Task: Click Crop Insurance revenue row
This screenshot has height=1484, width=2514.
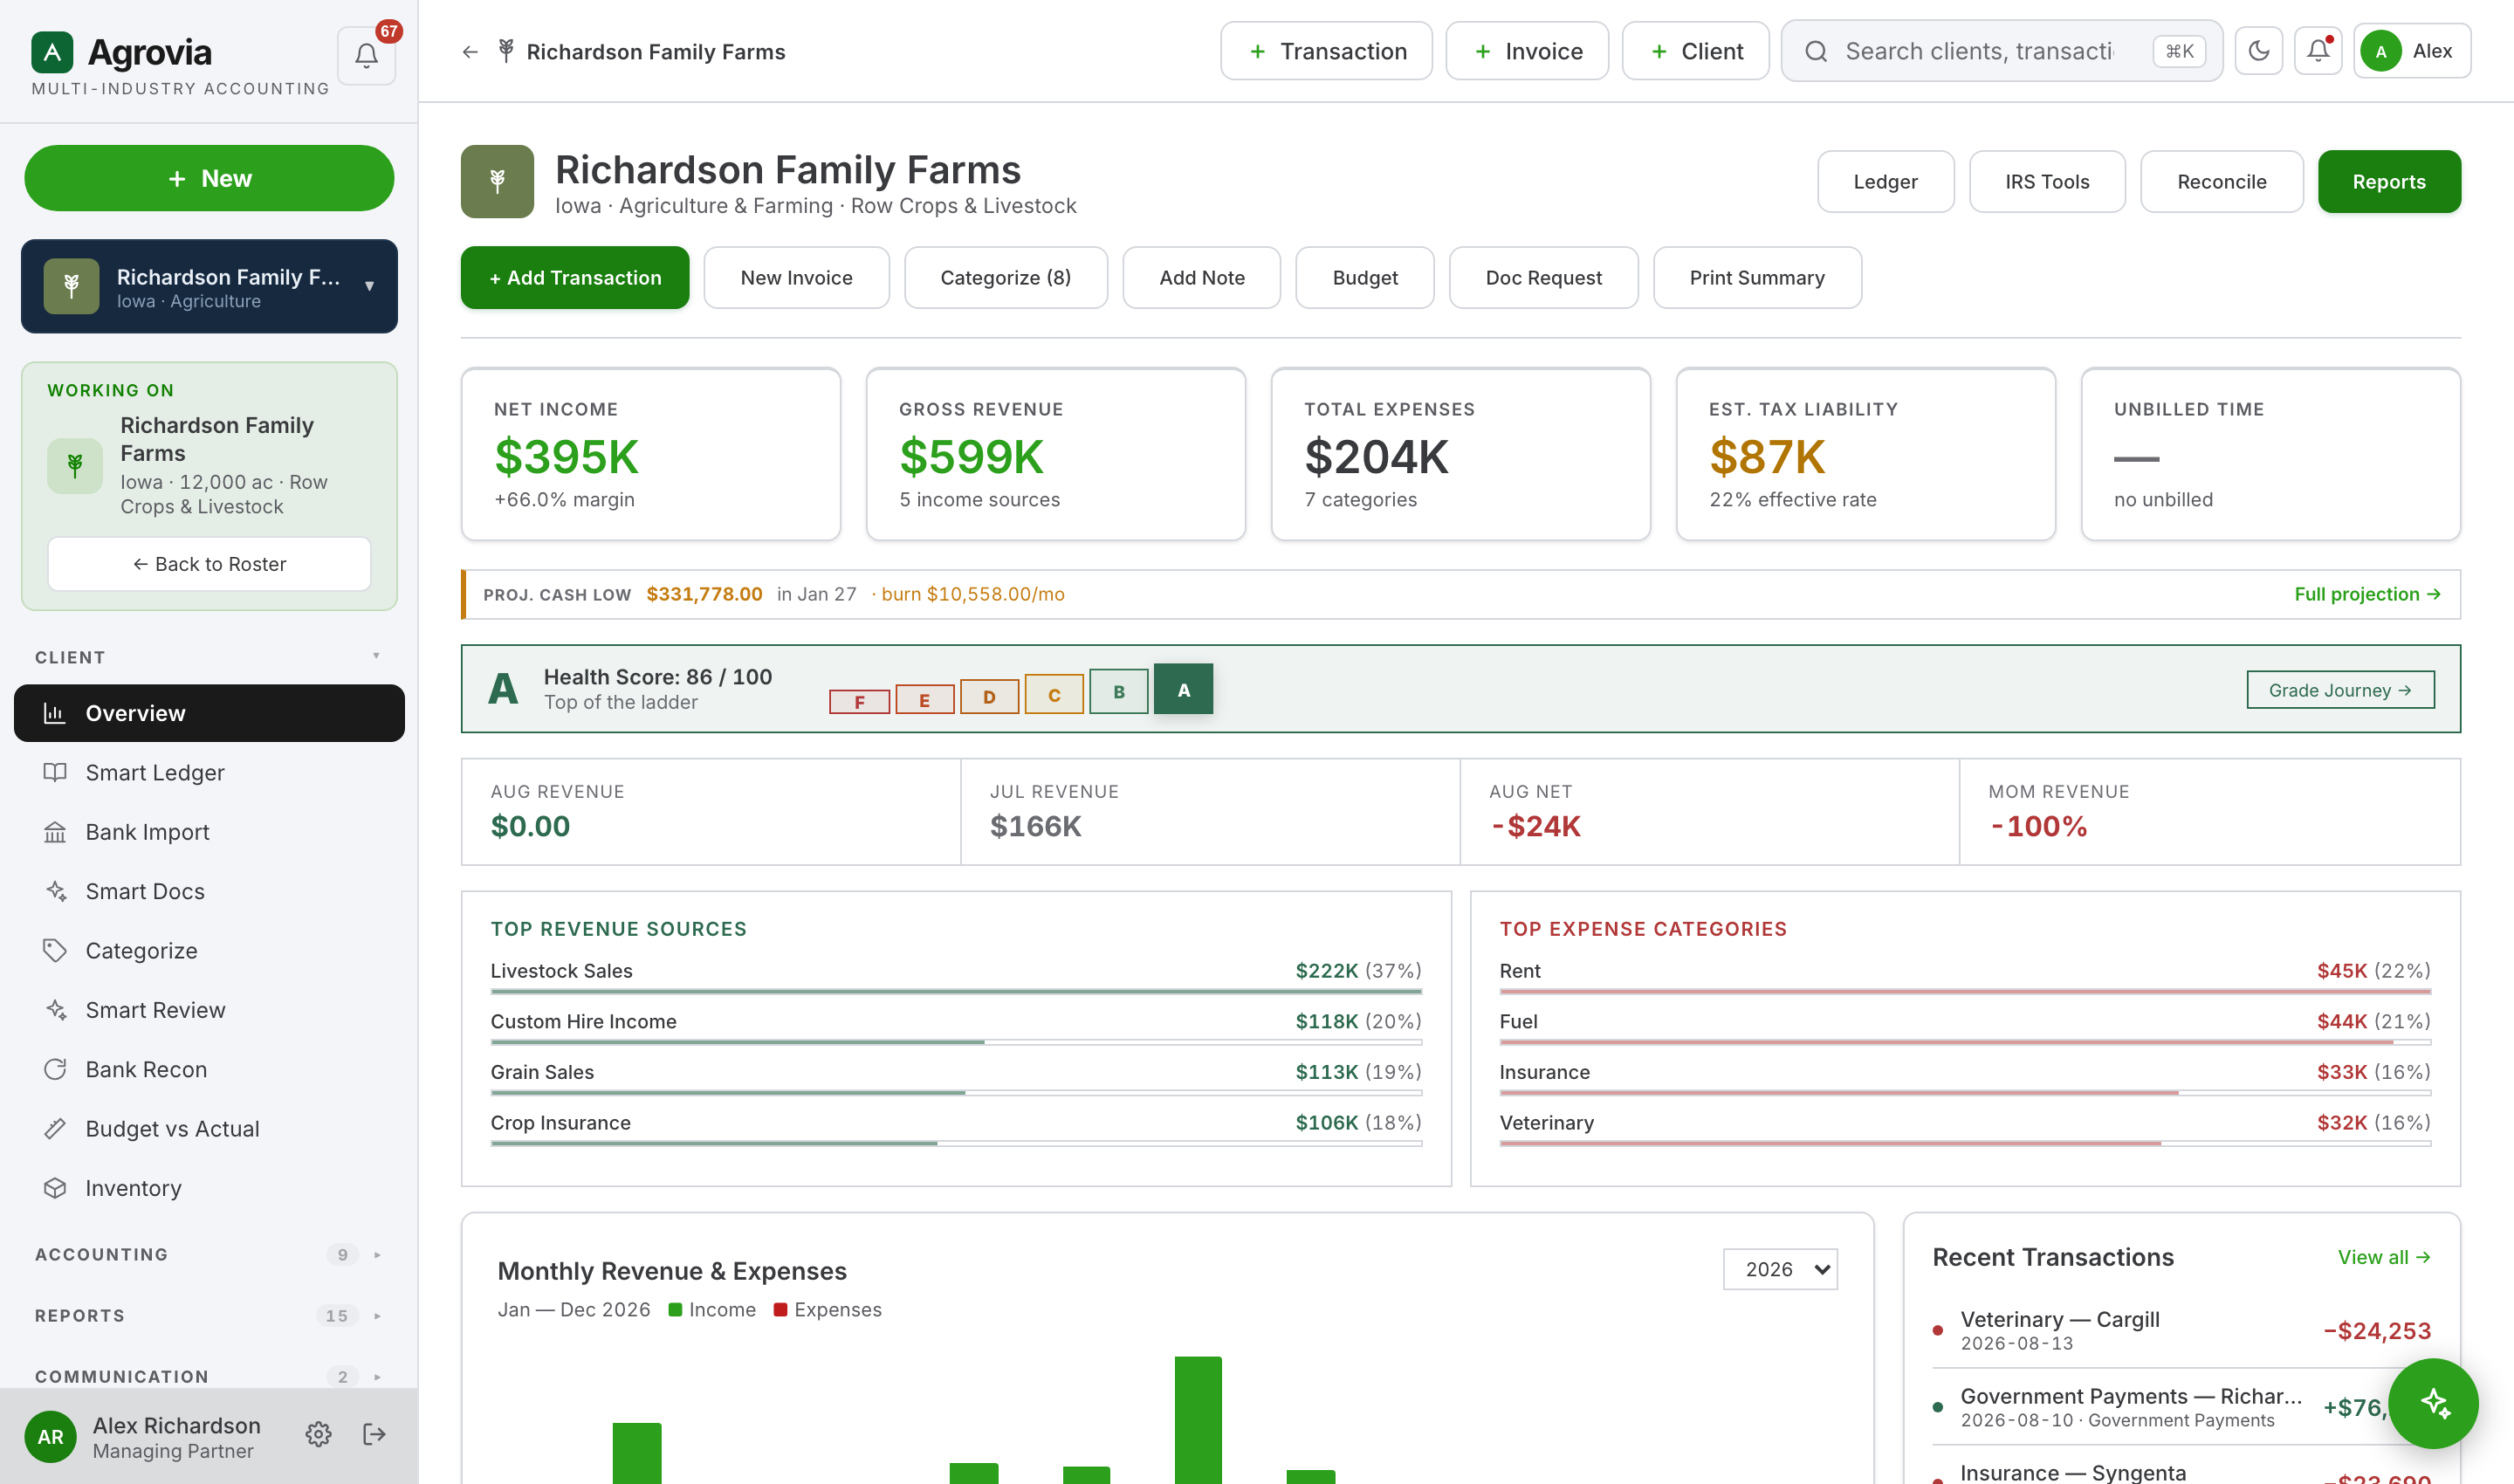Action: 955,1128
